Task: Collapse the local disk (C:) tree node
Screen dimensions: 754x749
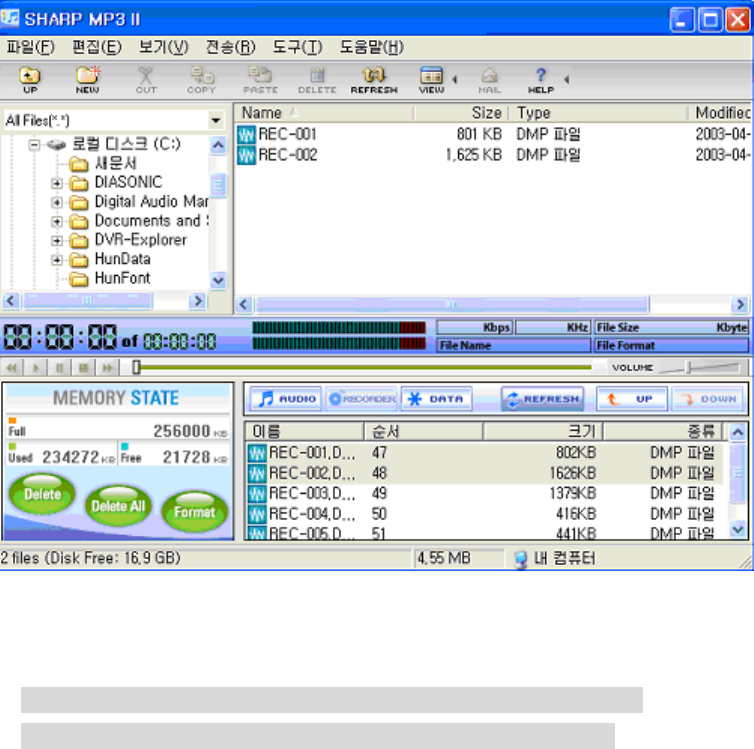Action: pos(34,144)
